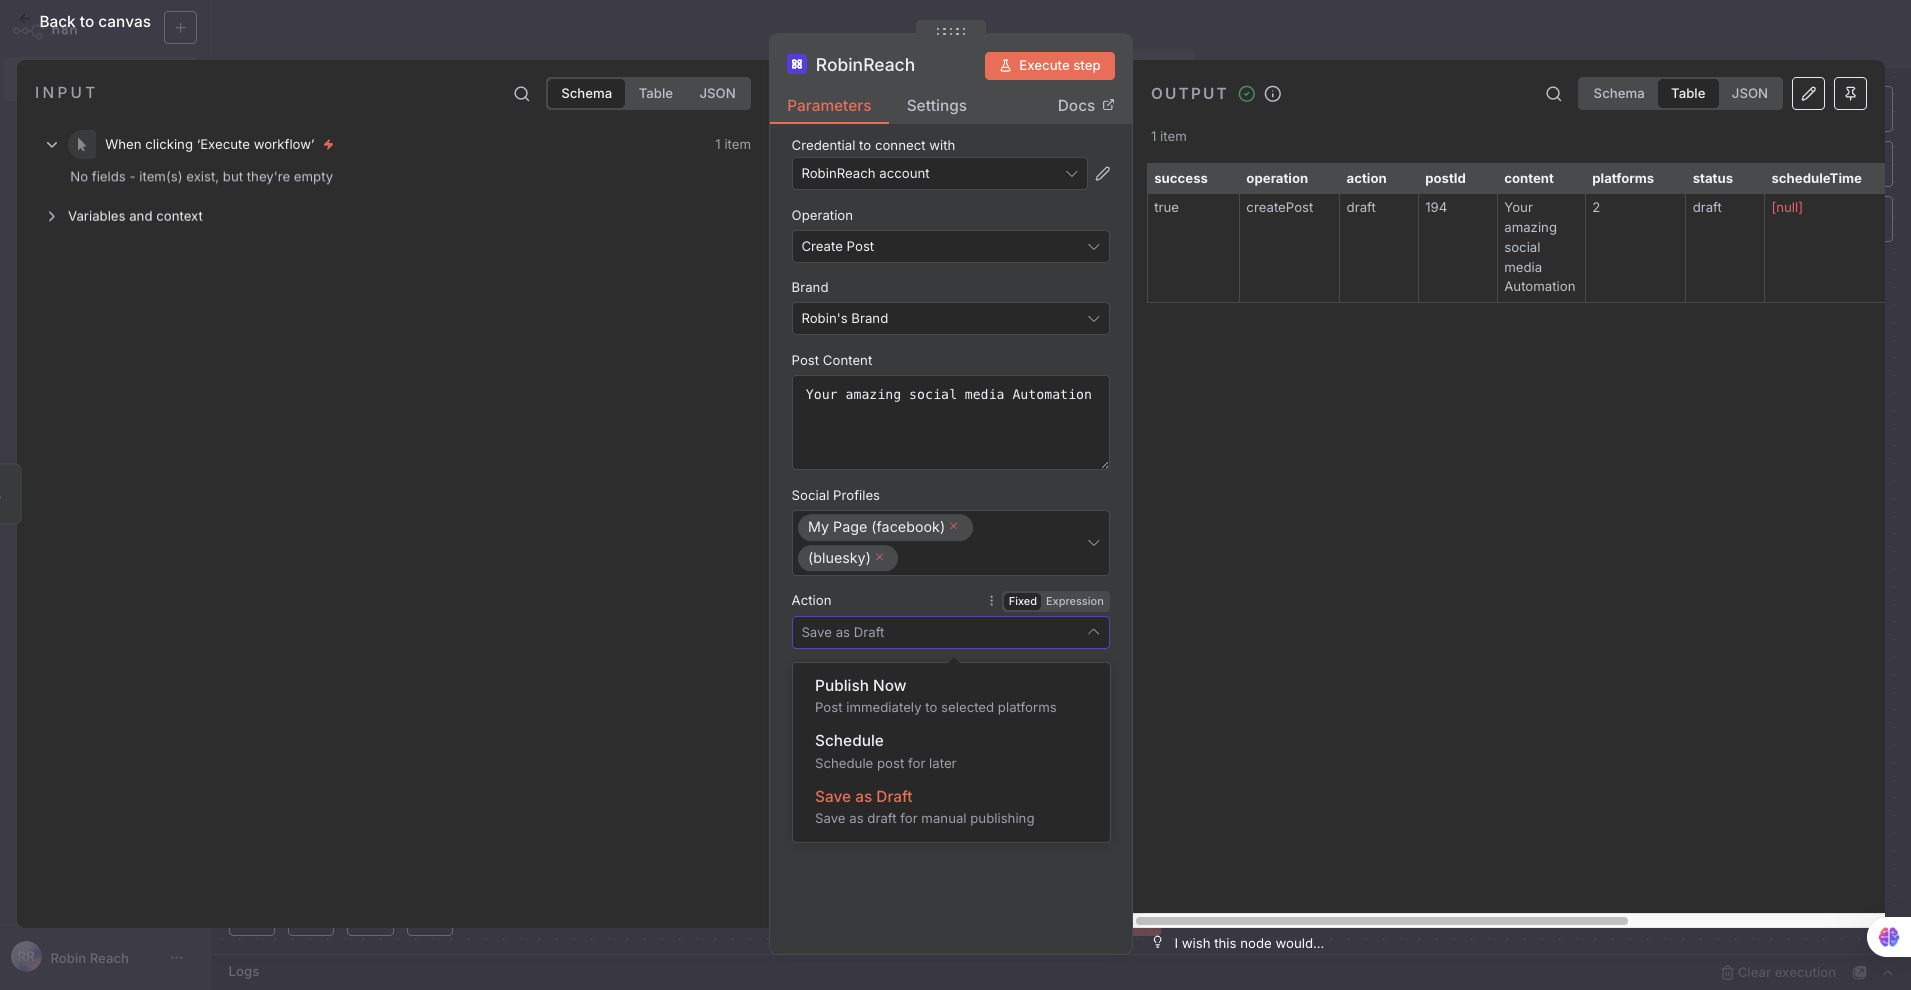Pin the output data
This screenshot has height=990, width=1911.
[1850, 94]
